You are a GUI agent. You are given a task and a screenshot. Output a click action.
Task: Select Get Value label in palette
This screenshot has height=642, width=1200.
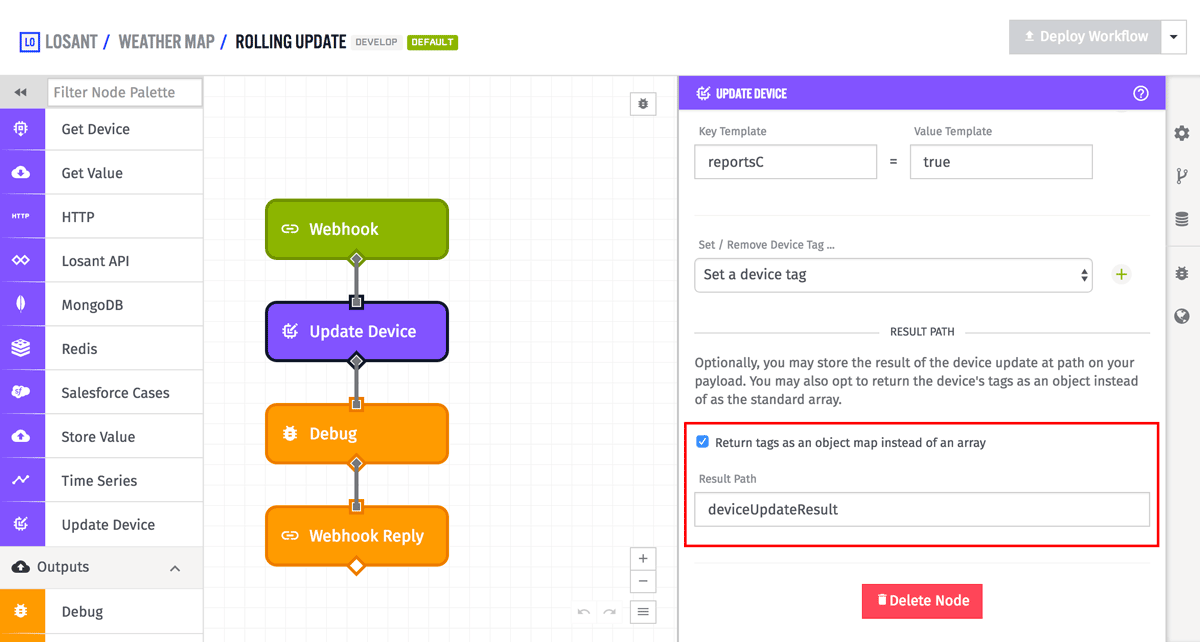[92, 173]
